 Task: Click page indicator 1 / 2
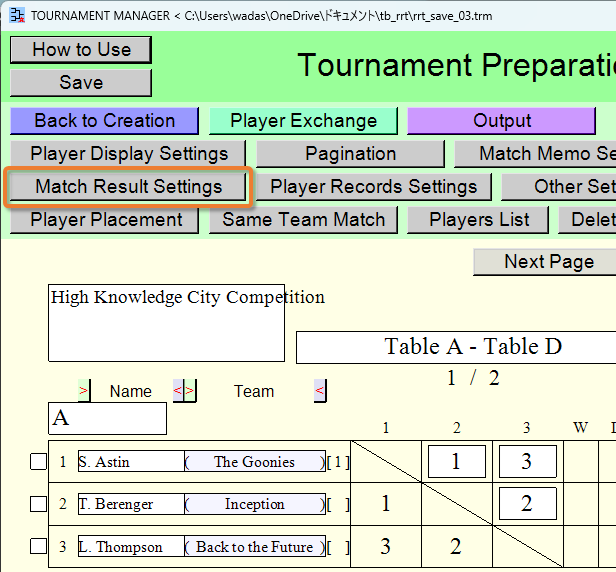[473, 378]
